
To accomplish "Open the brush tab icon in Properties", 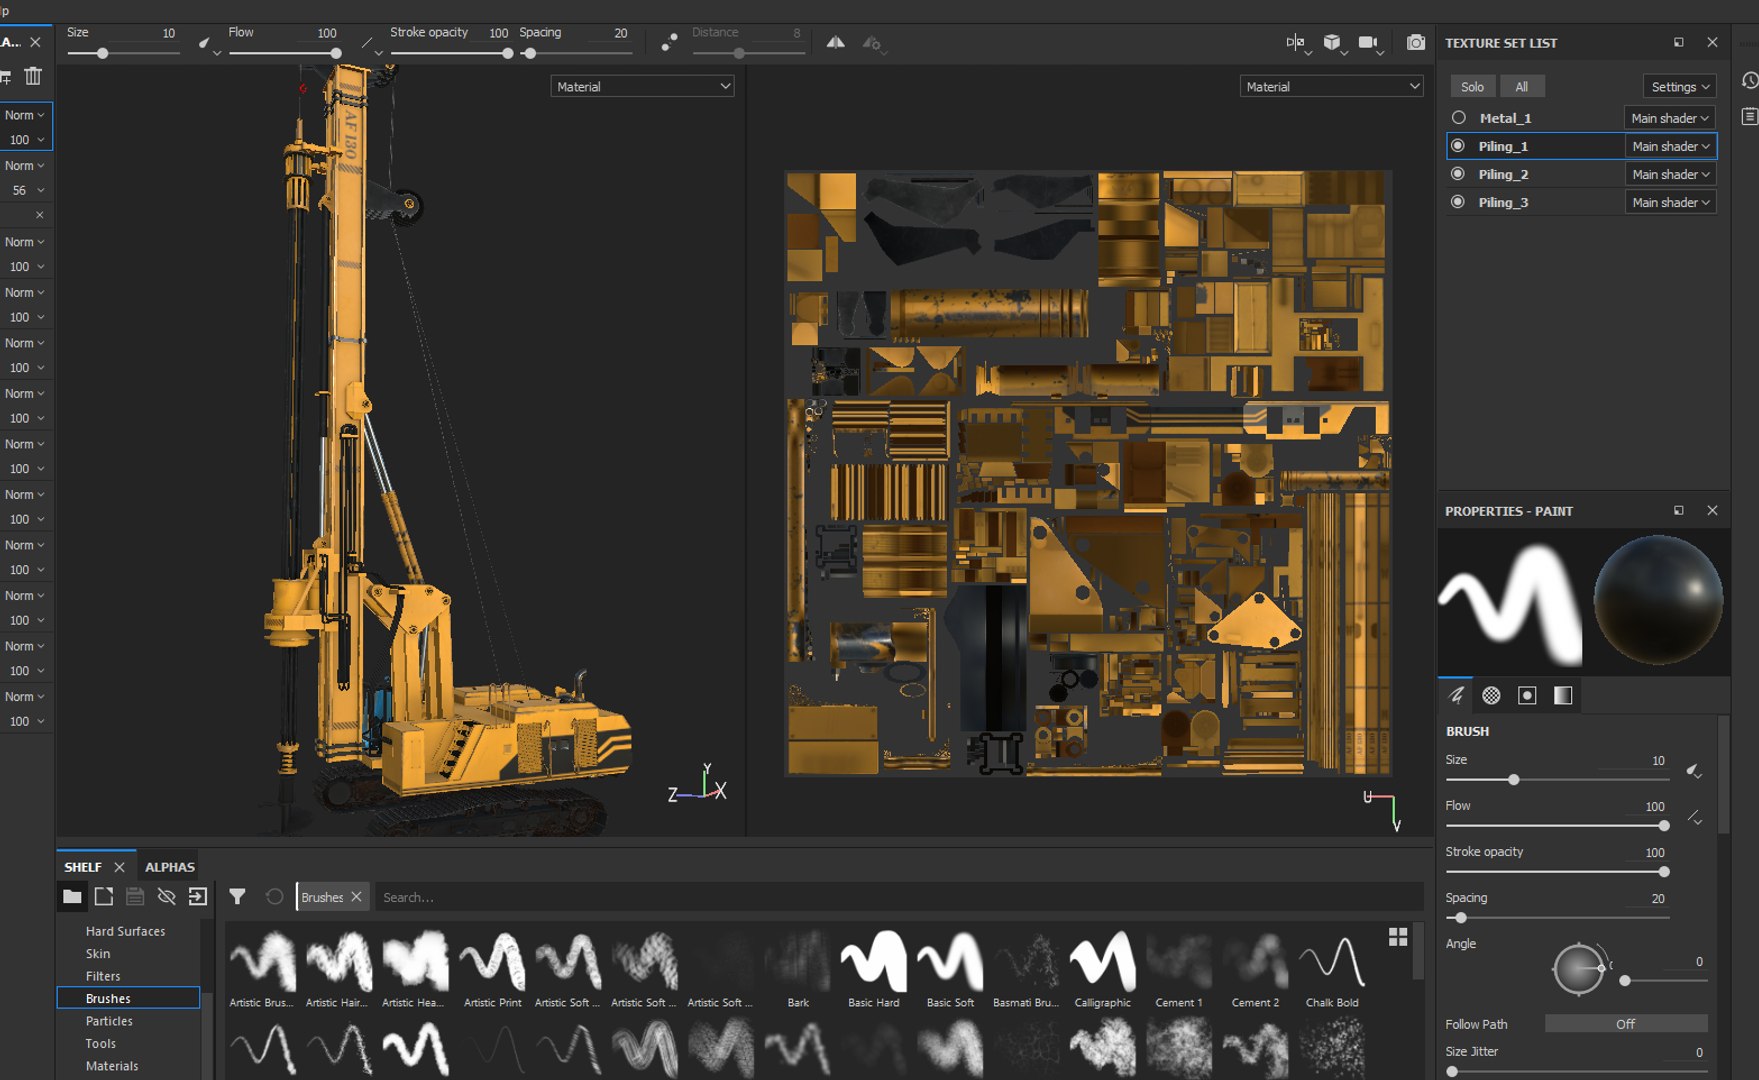I will (x=1456, y=695).
